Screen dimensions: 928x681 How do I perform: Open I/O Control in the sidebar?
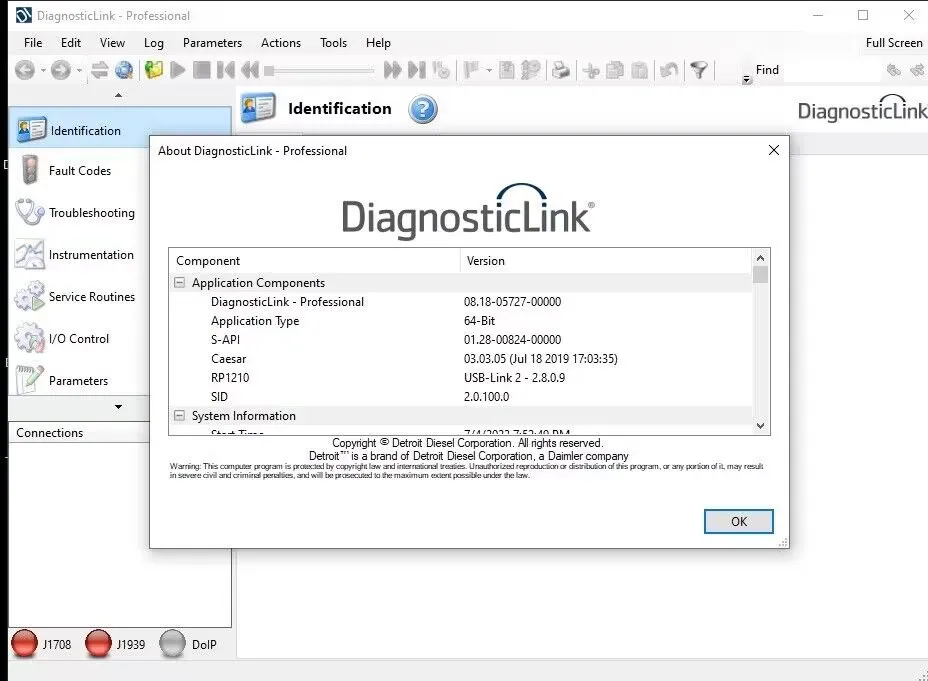(x=79, y=338)
